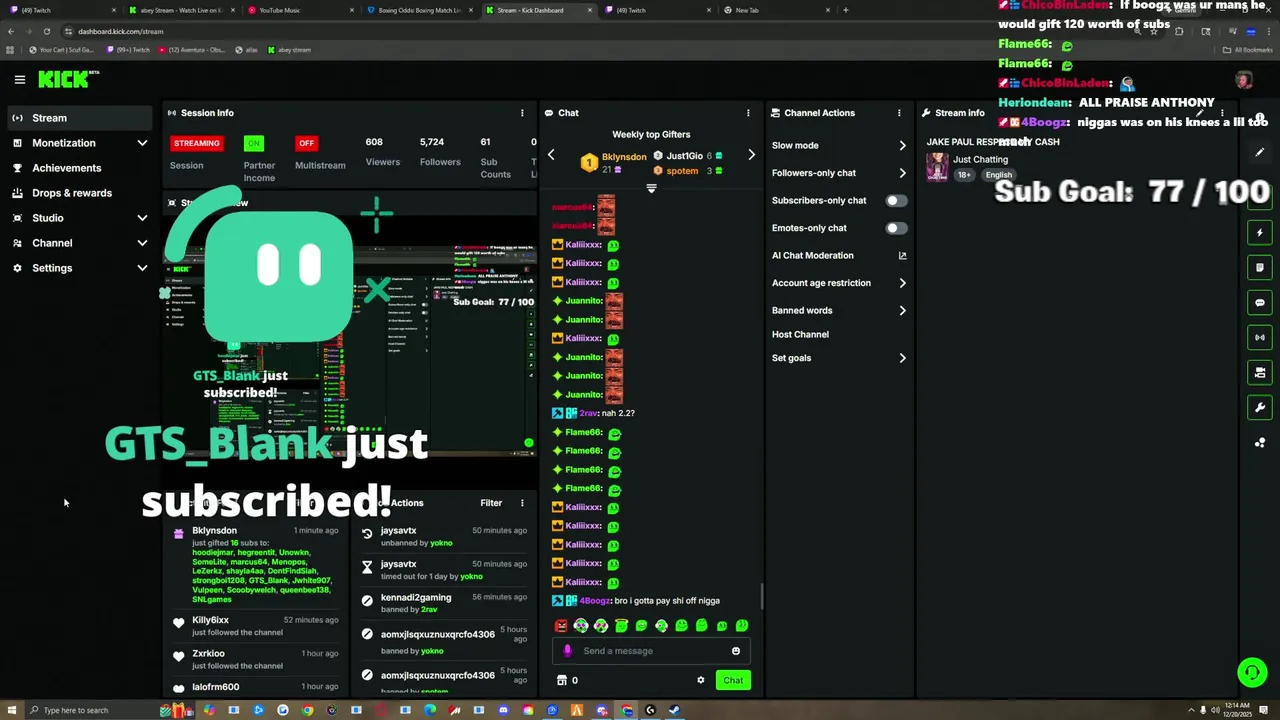Open the emoji picker in chat input

pos(736,651)
